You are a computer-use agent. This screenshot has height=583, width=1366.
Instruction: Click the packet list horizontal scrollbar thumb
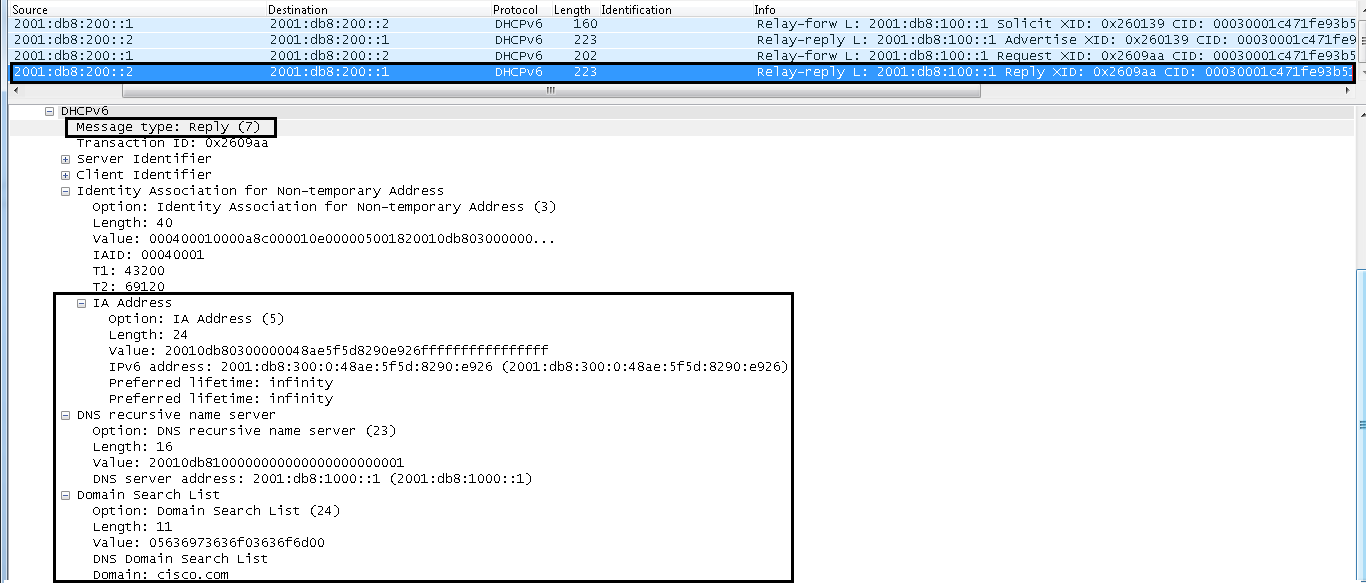(x=551, y=90)
